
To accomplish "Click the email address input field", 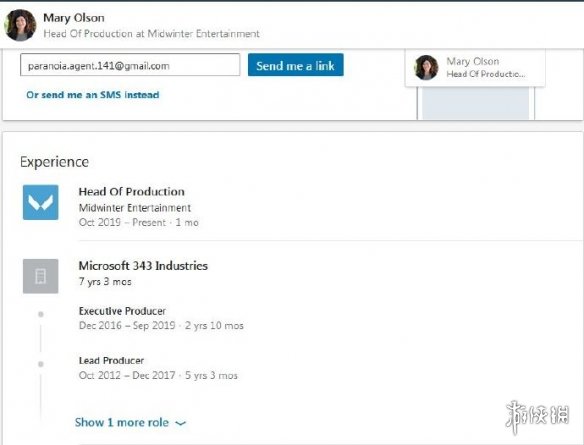I will [130, 65].
